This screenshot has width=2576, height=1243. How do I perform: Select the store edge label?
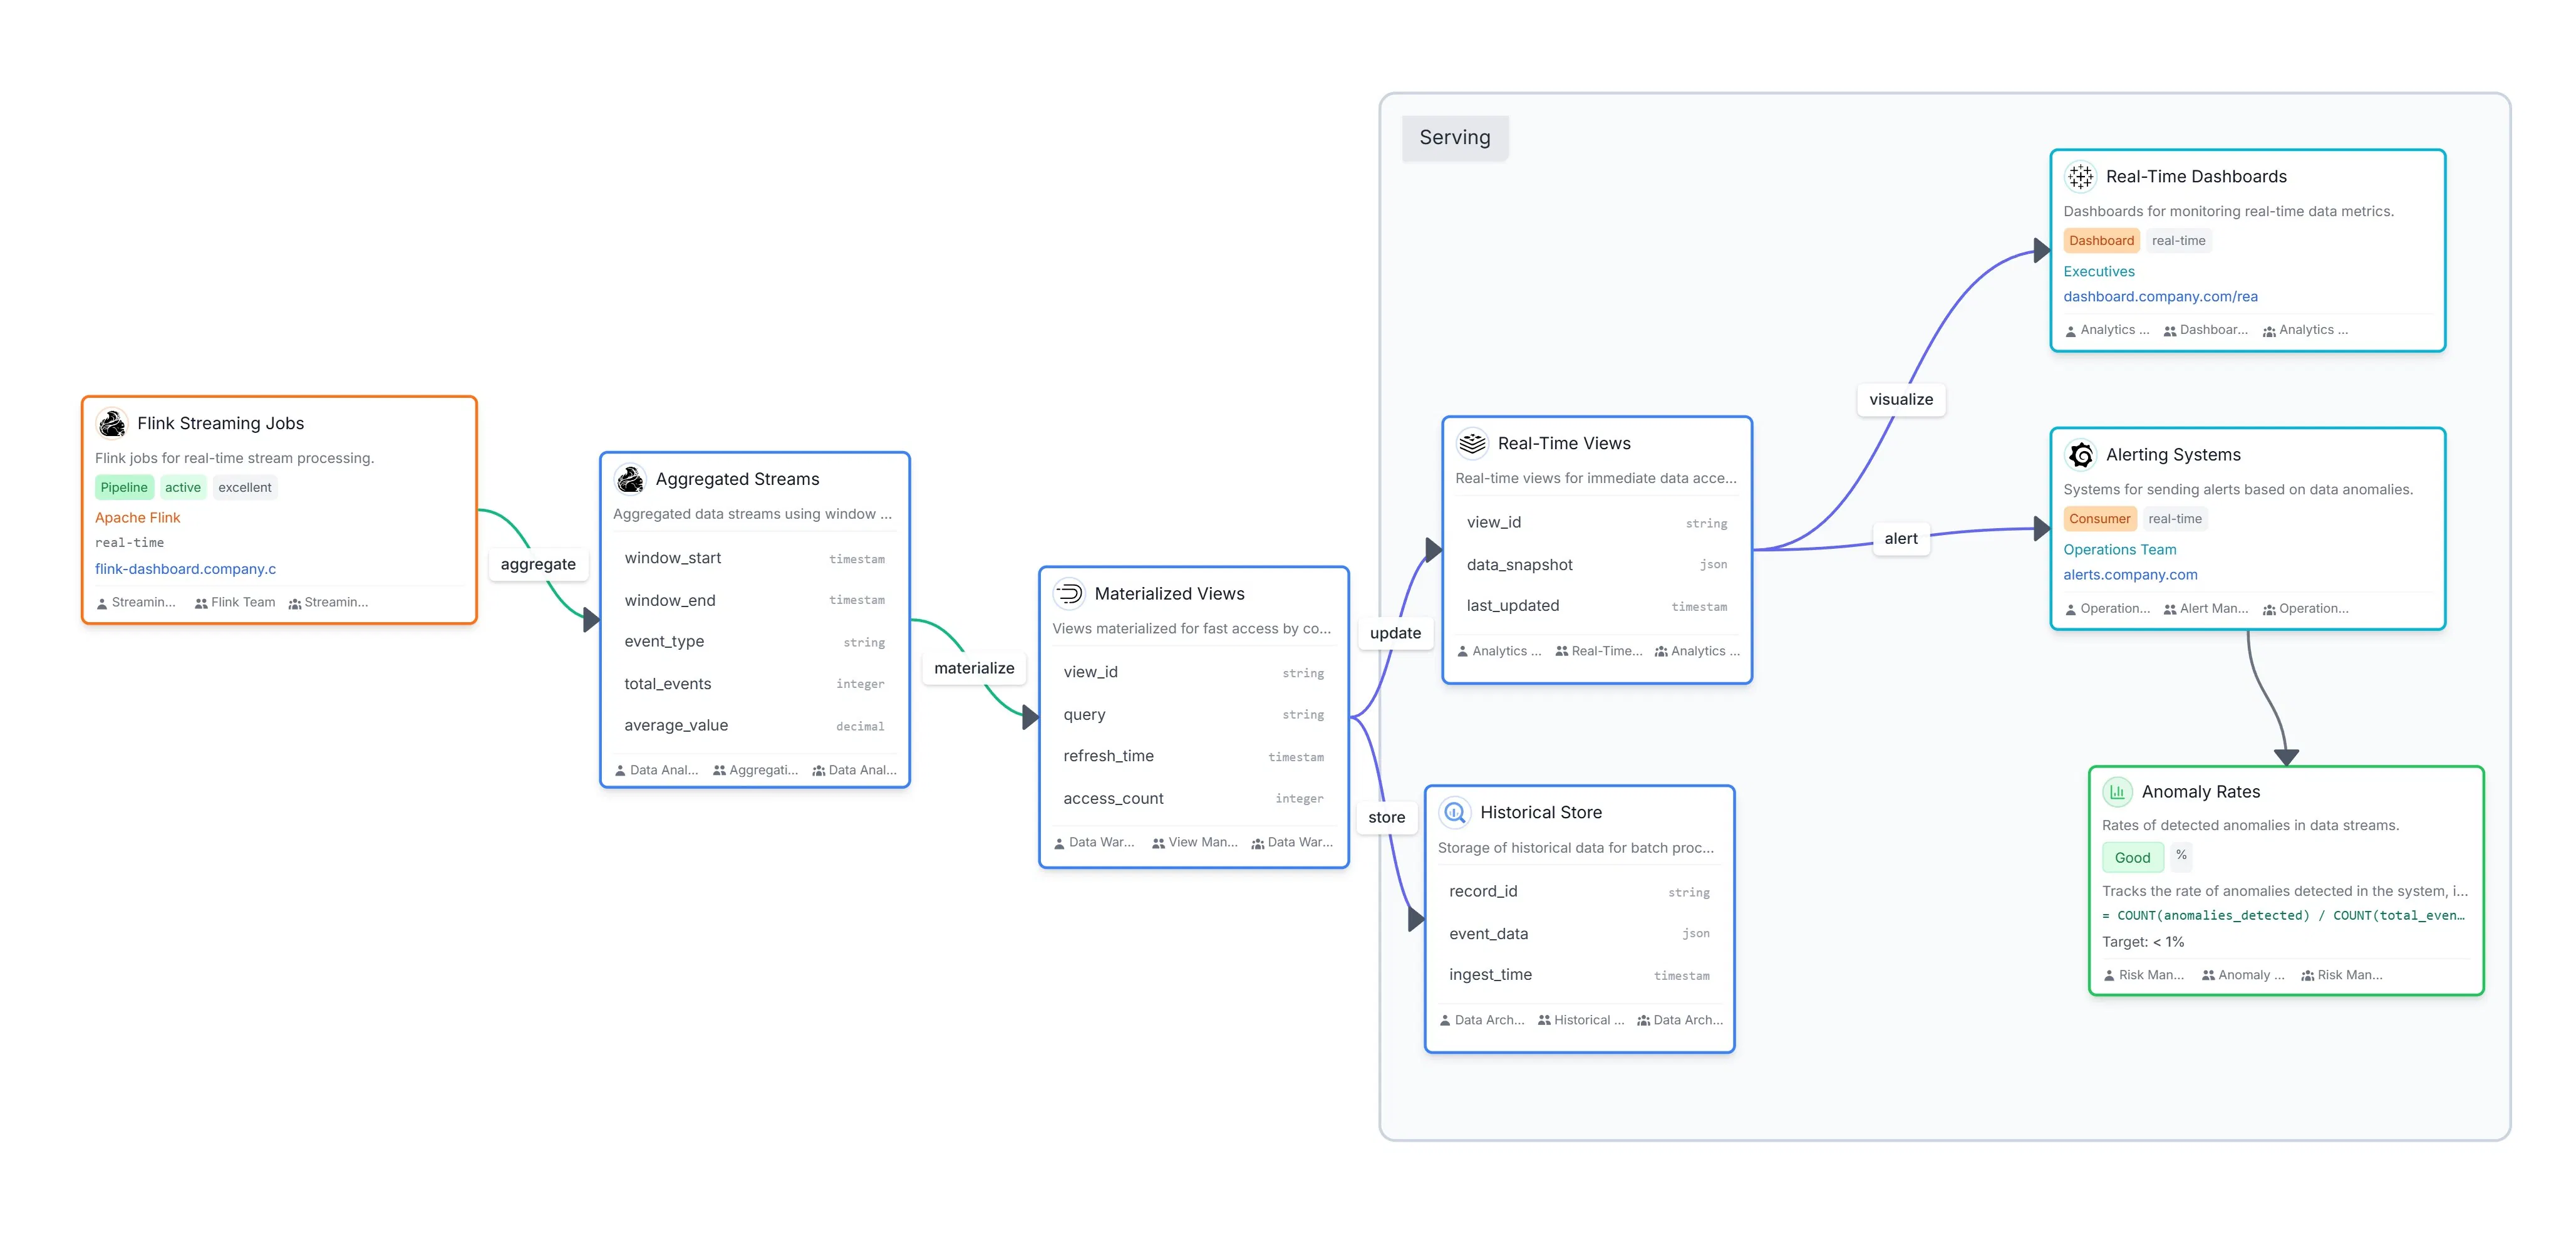[1386, 817]
